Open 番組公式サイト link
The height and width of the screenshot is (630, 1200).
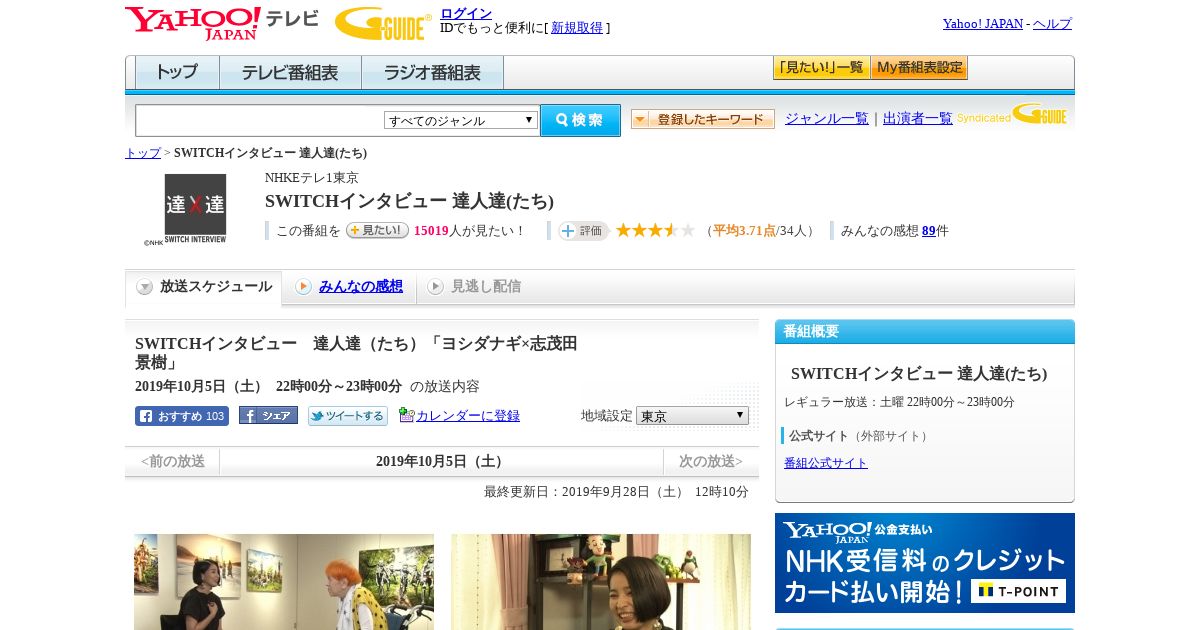pyautogui.click(x=826, y=463)
